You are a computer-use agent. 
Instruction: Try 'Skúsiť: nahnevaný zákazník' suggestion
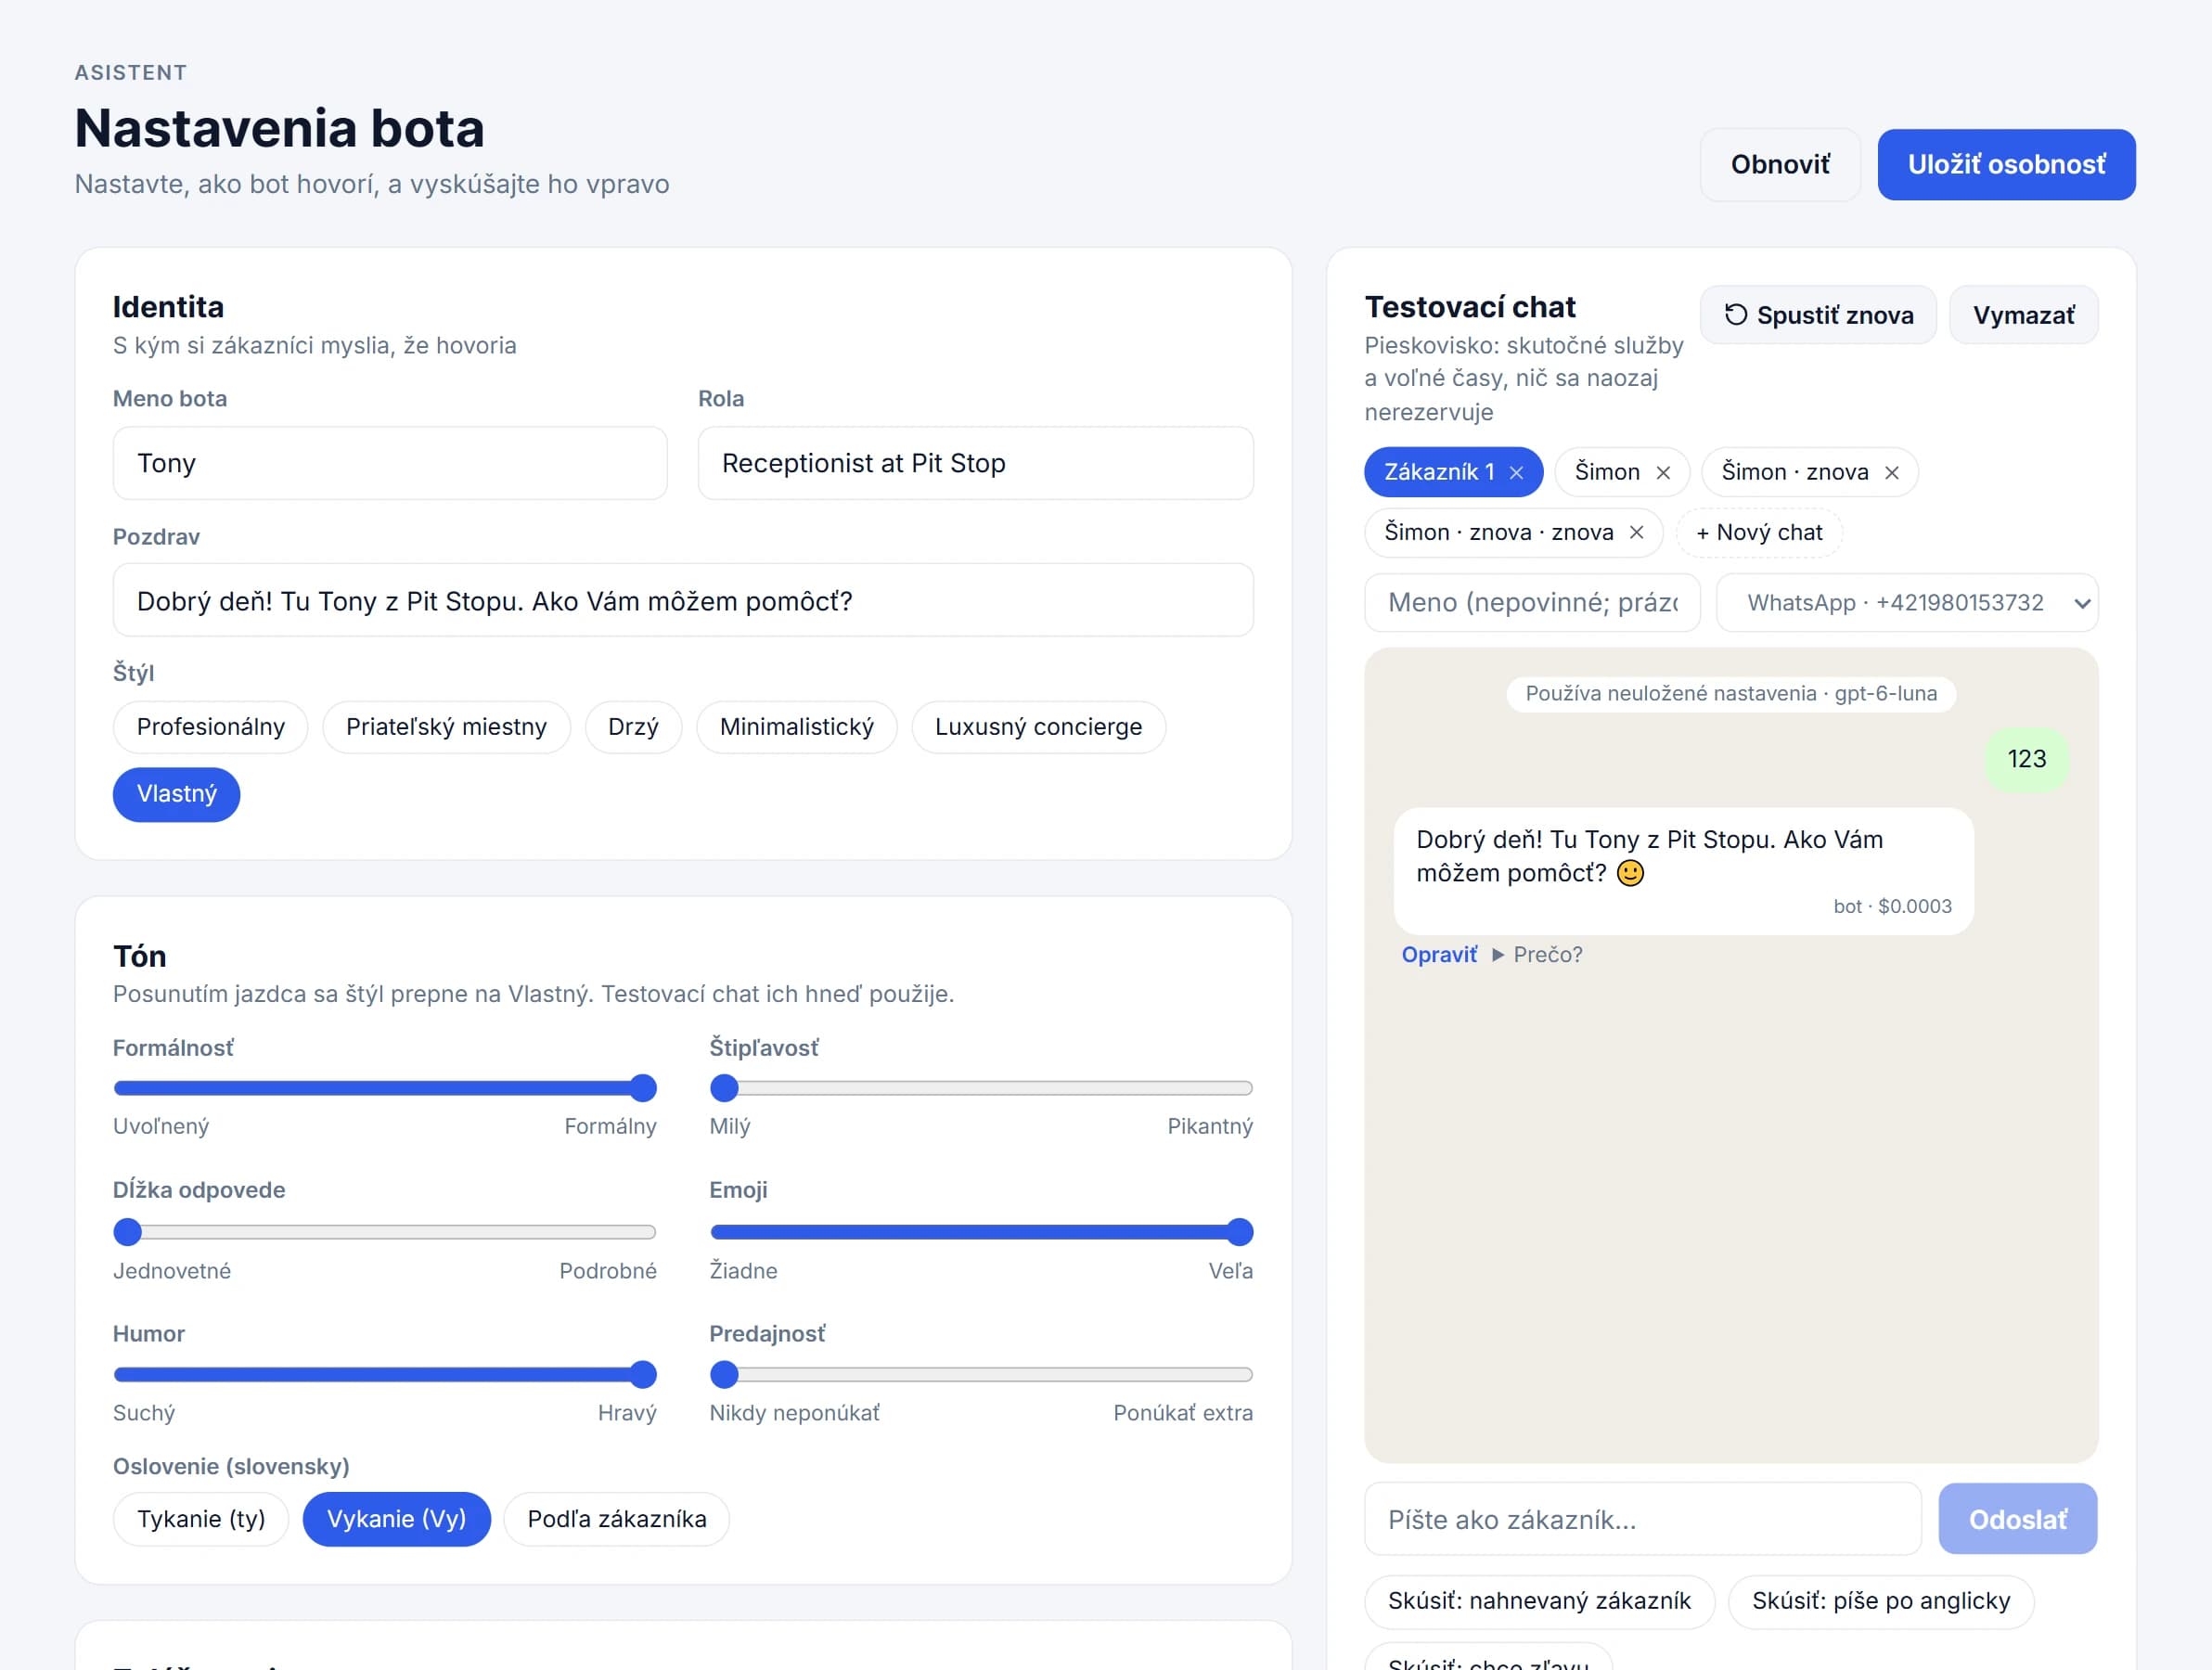1539,1601
